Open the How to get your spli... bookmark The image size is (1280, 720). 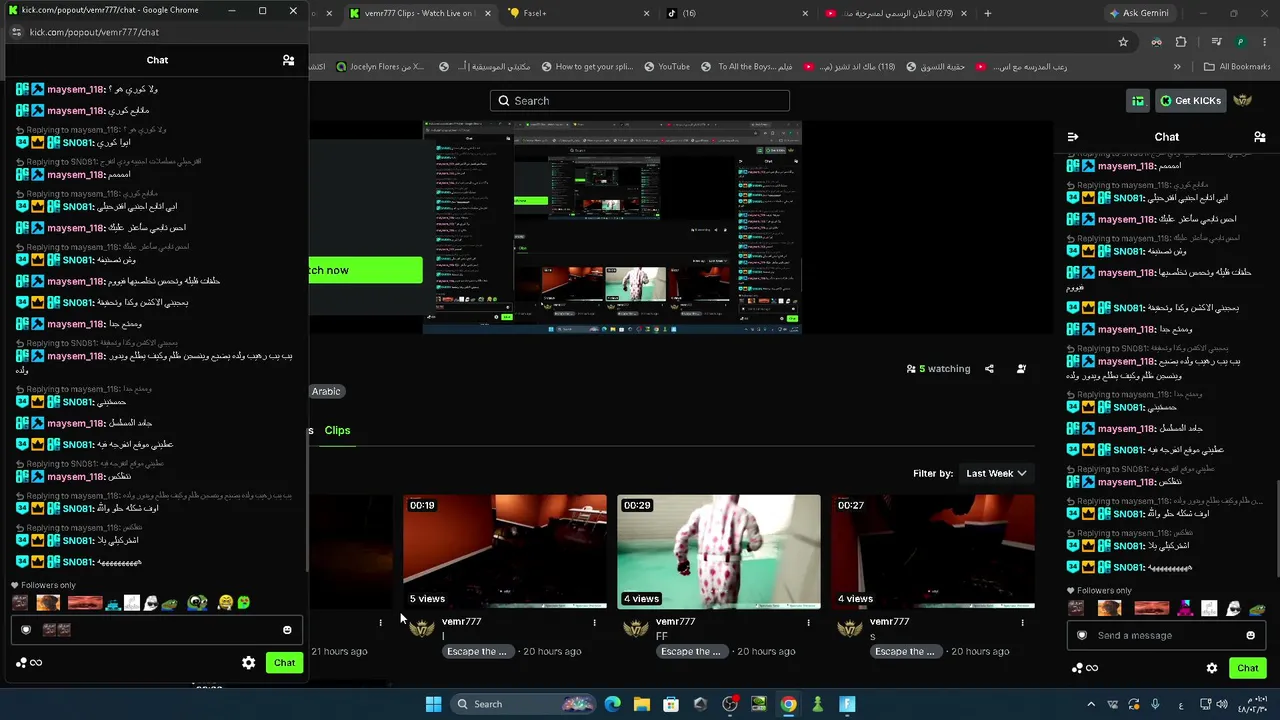(x=587, y=67)
